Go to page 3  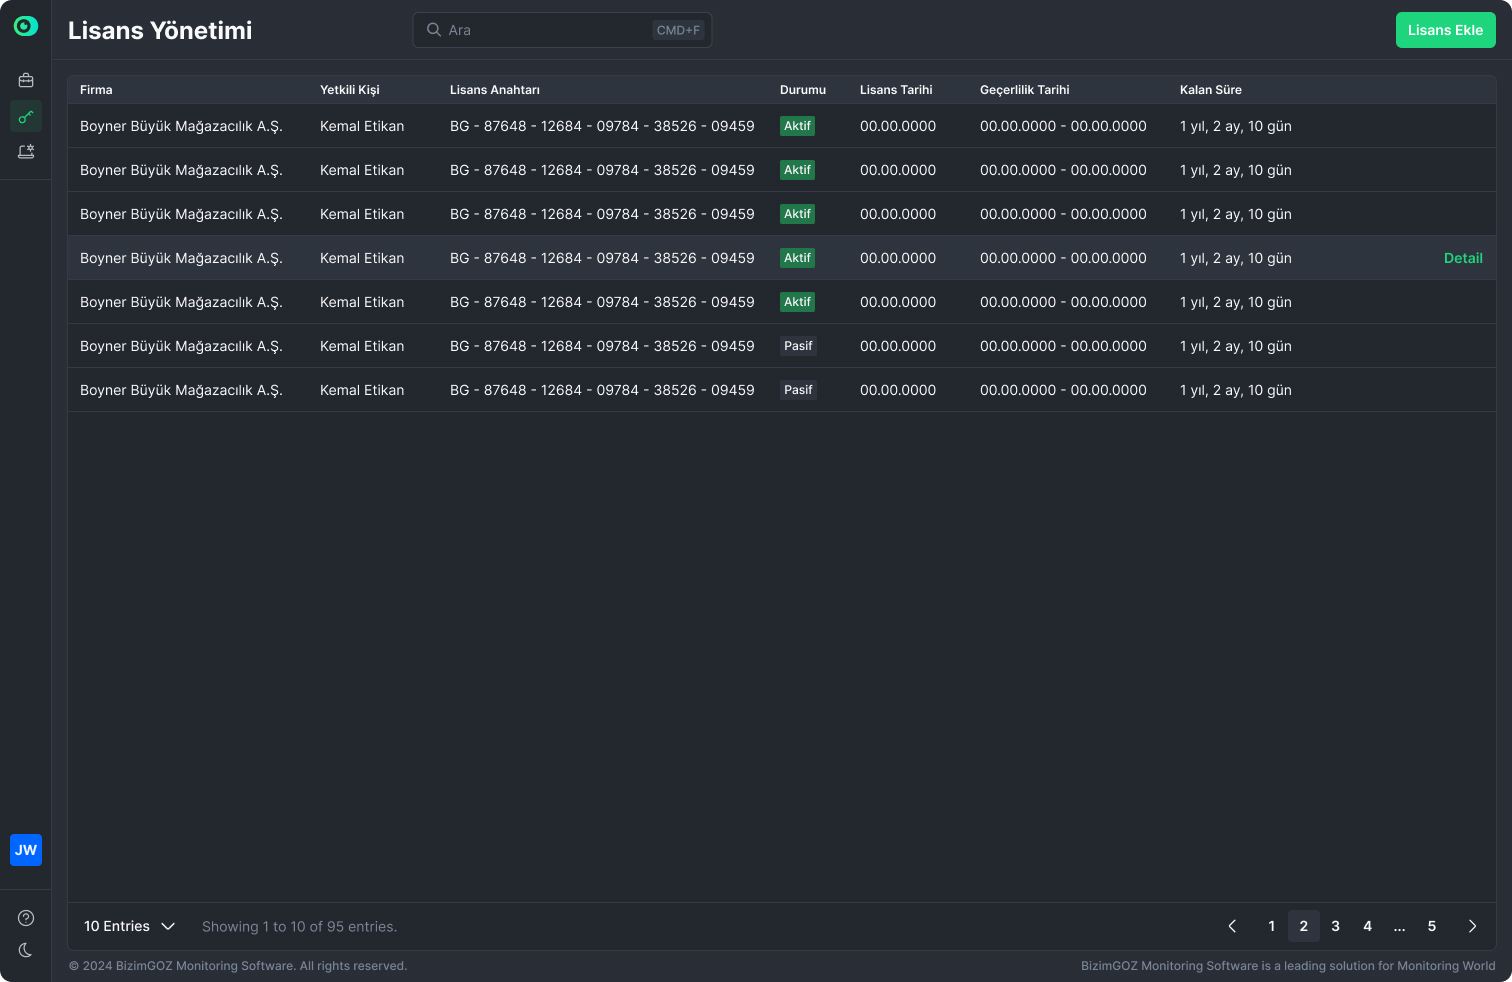[1336, 926]
